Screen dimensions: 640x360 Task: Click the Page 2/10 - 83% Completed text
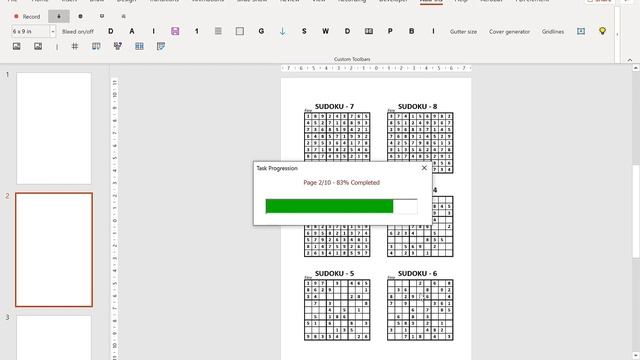click(x=342, y=182)
